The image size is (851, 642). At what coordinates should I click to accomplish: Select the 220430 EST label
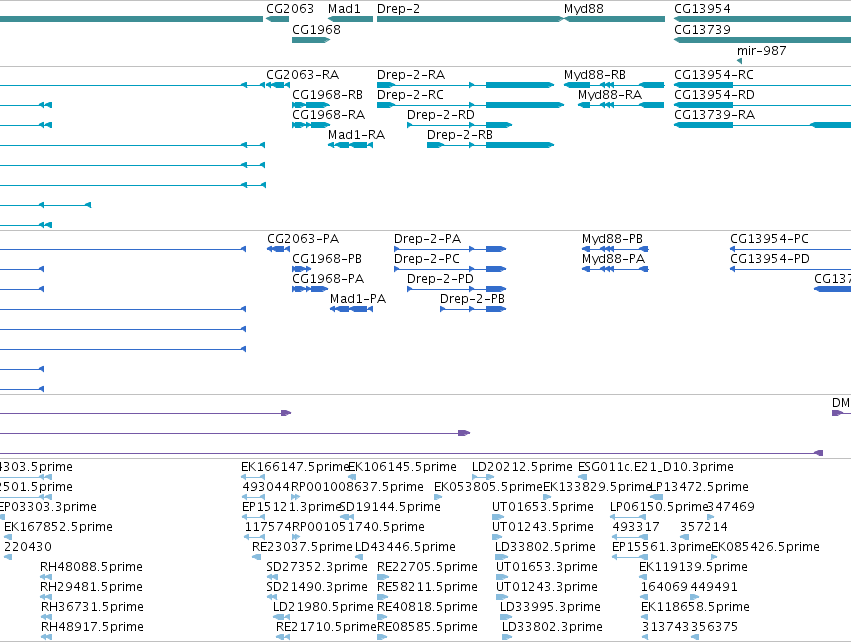(x=28, y=548)
